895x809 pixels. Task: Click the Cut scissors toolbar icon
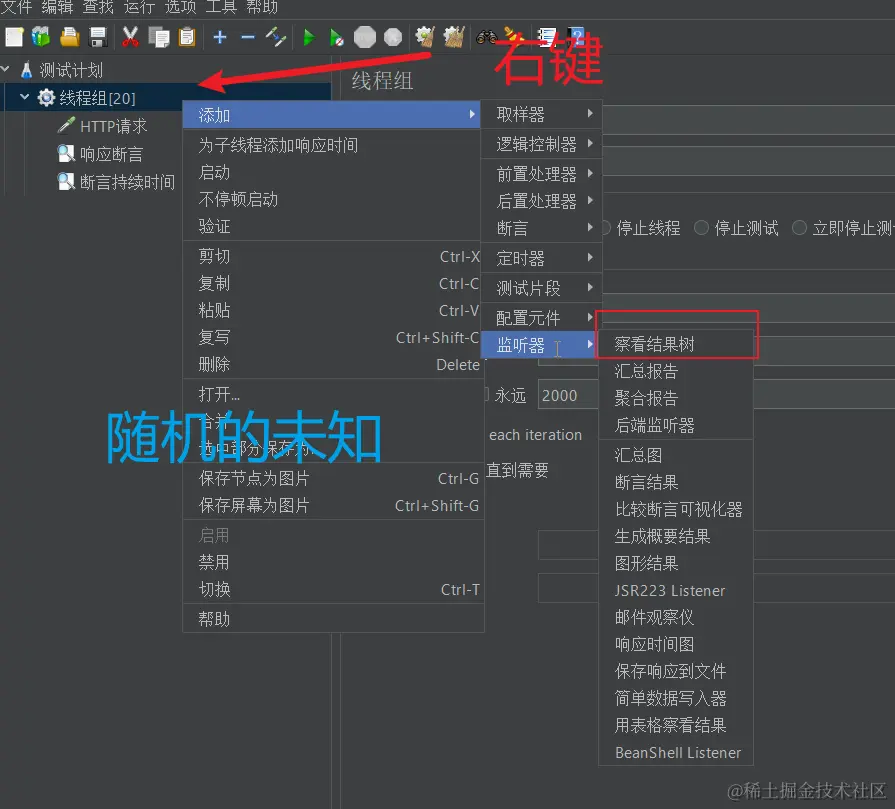click(x=130, y=37)
